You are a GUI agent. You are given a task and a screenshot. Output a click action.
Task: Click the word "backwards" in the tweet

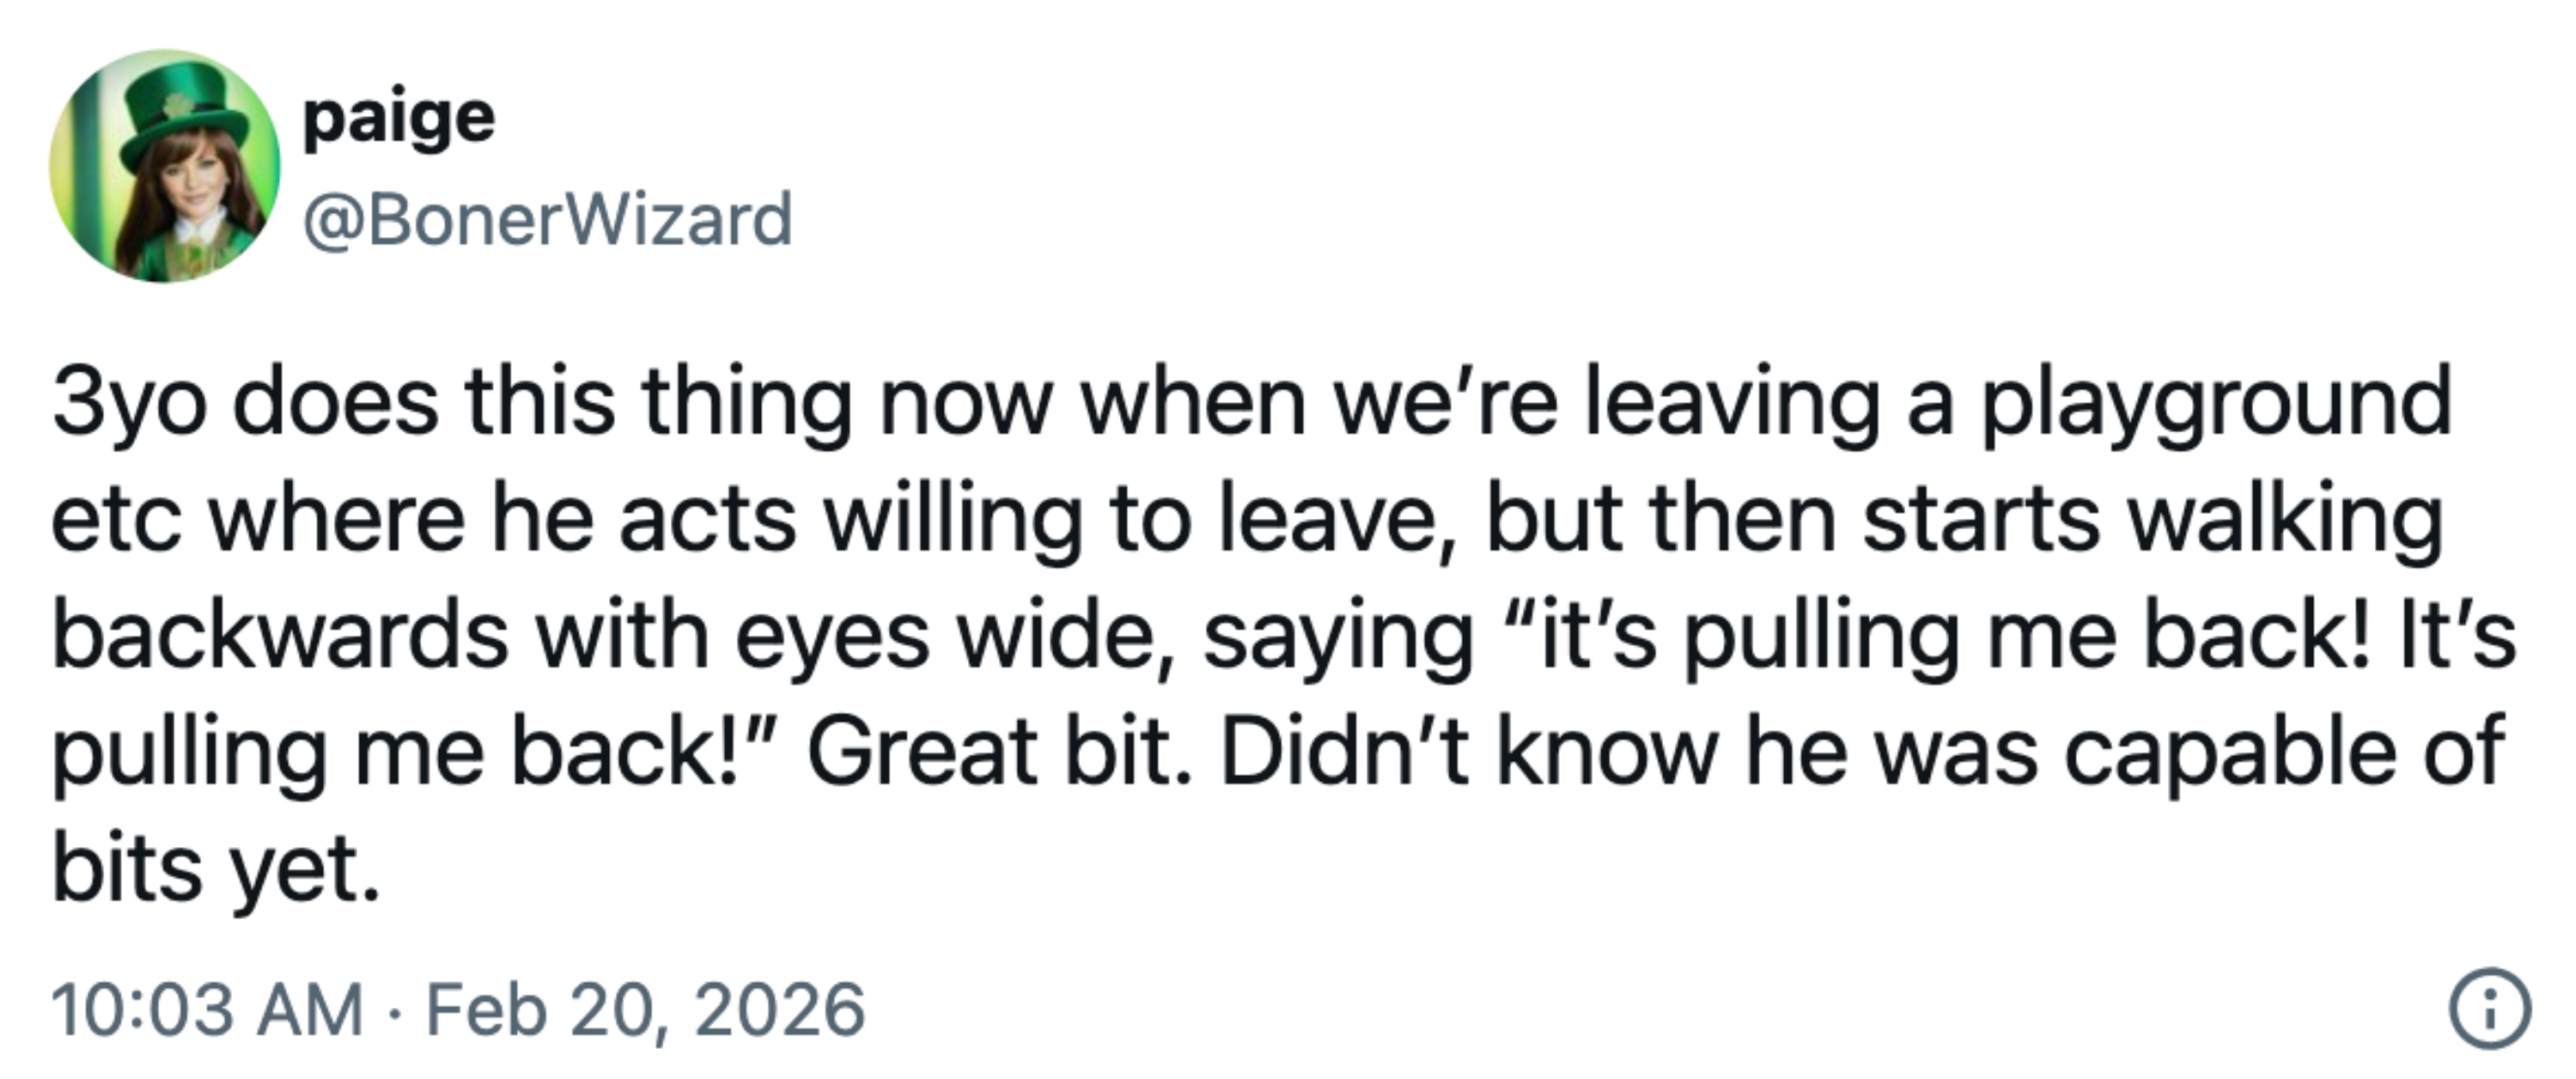point(280,635)
